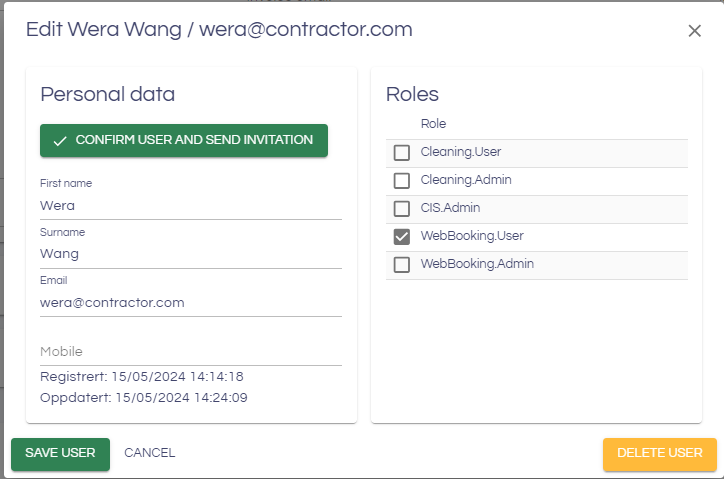This screenshot has width=724, height=479.
Task: Tick the Cleaning.User role checkbox
Action: (x=402, y=153)
